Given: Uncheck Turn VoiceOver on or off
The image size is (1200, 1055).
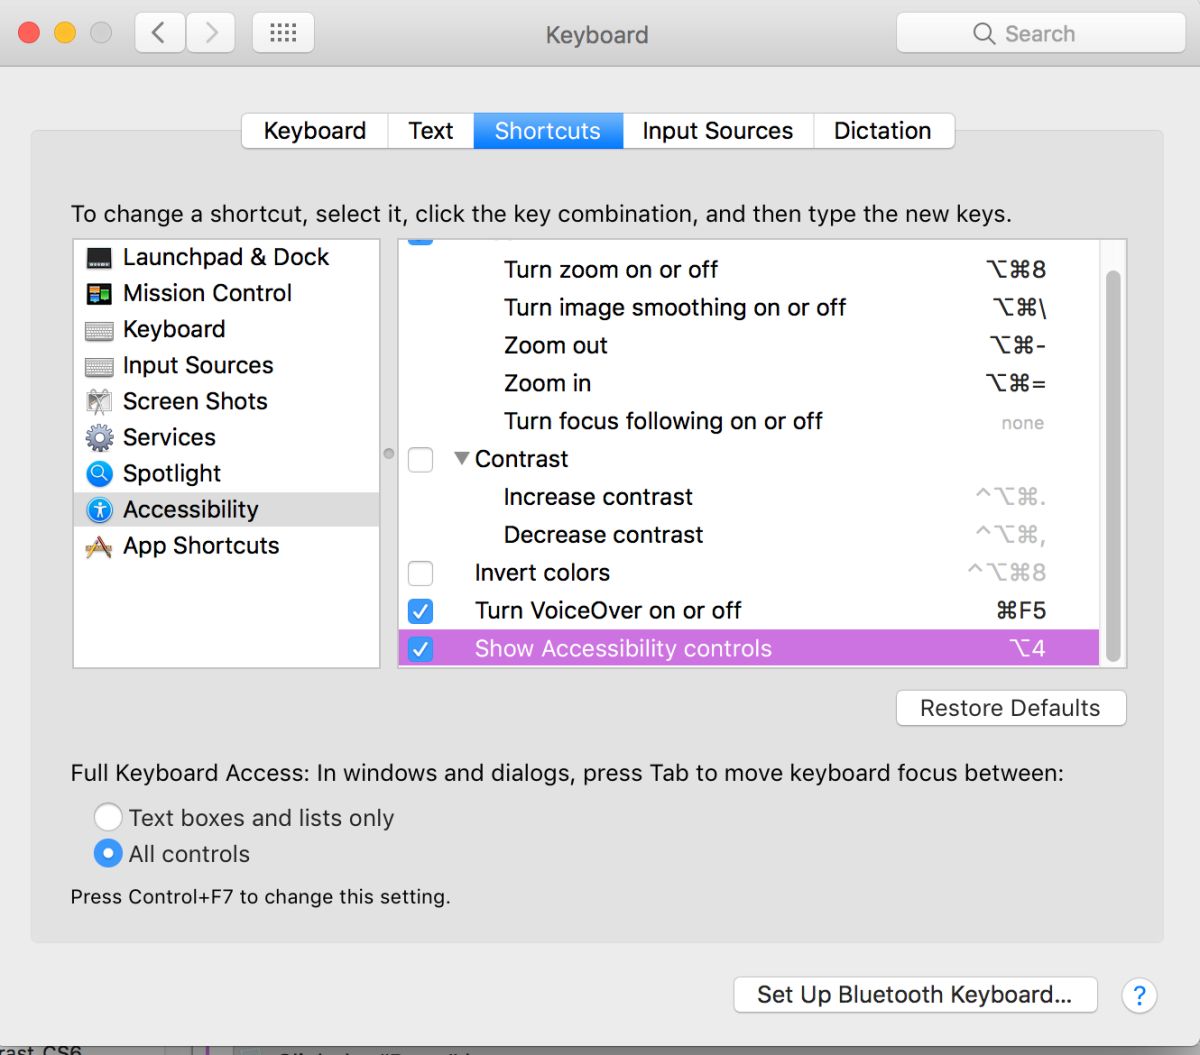Looking at the screenshot, I should coord(421,611).
